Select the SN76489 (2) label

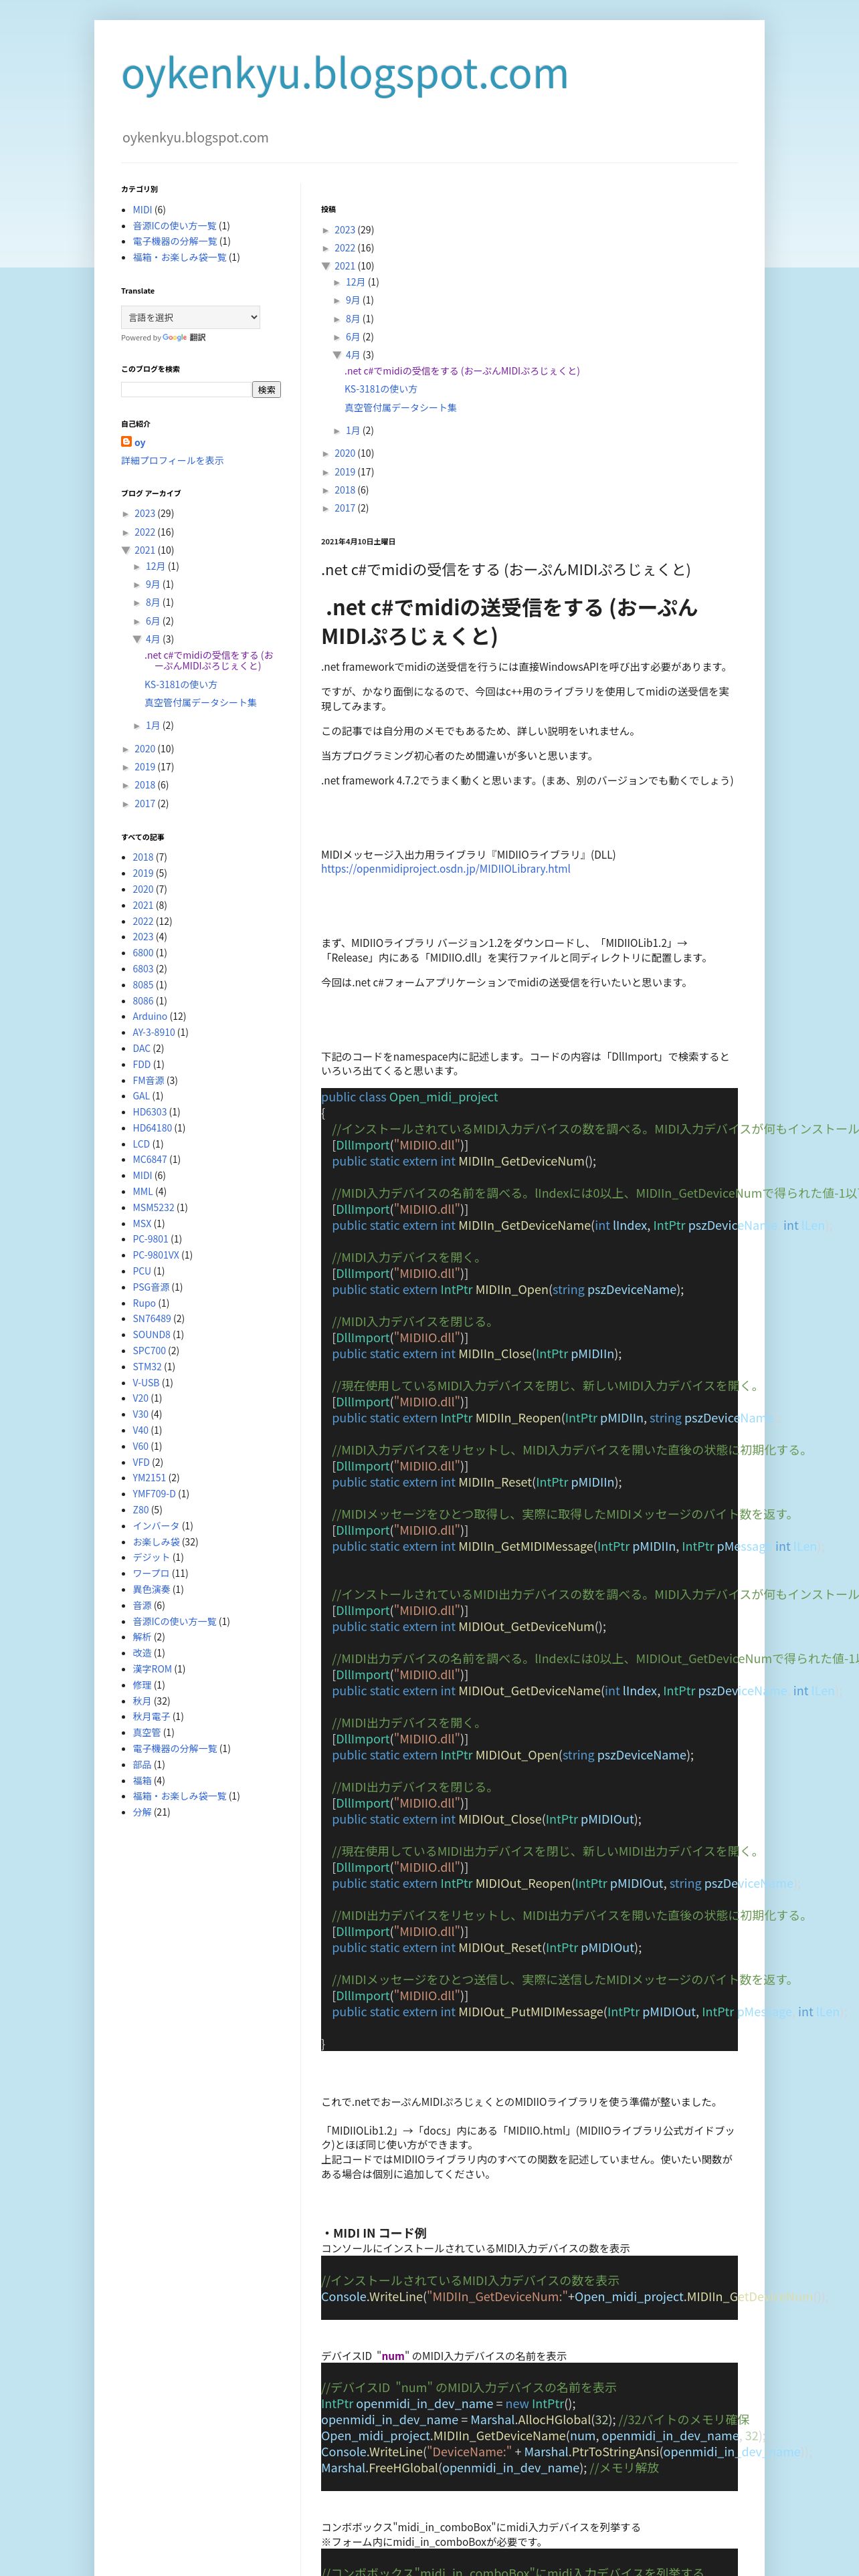[x=152, y=1319]
